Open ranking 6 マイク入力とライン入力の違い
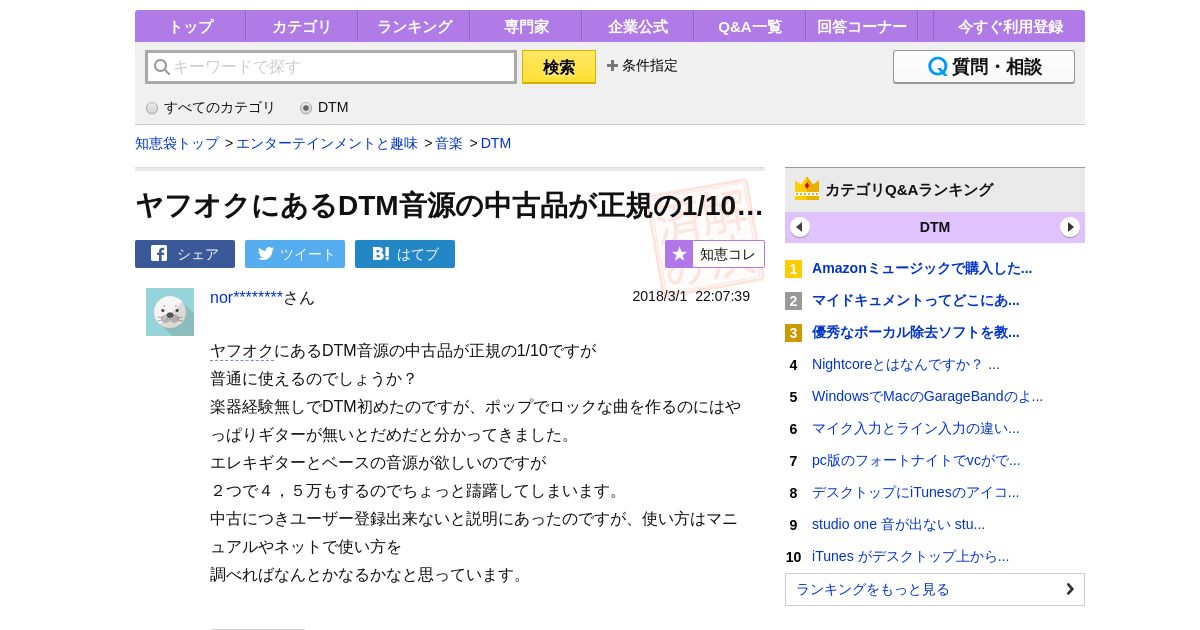Viewport: 1200px width, 630px height. tap(916, 428)
